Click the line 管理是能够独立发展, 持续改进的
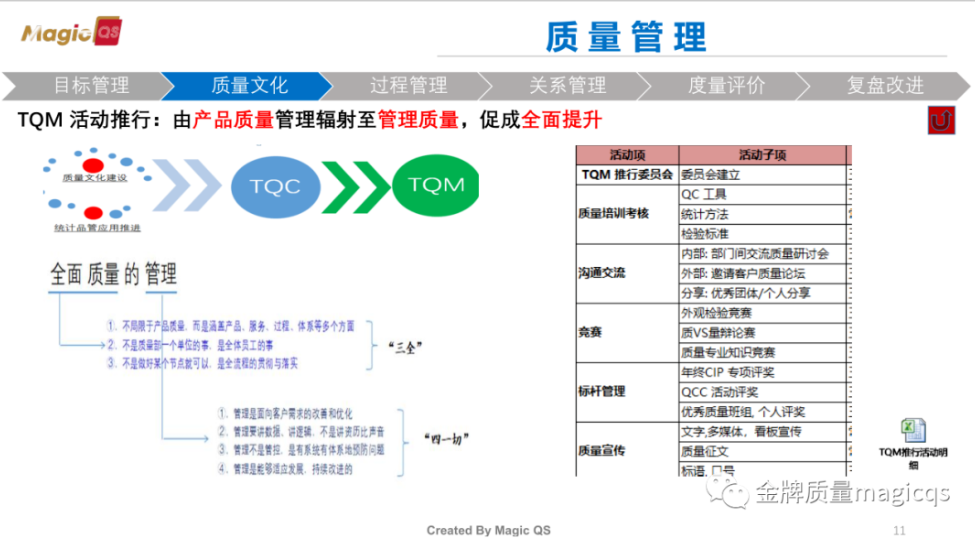Screen dimensions: 975x542 point(285,469)
